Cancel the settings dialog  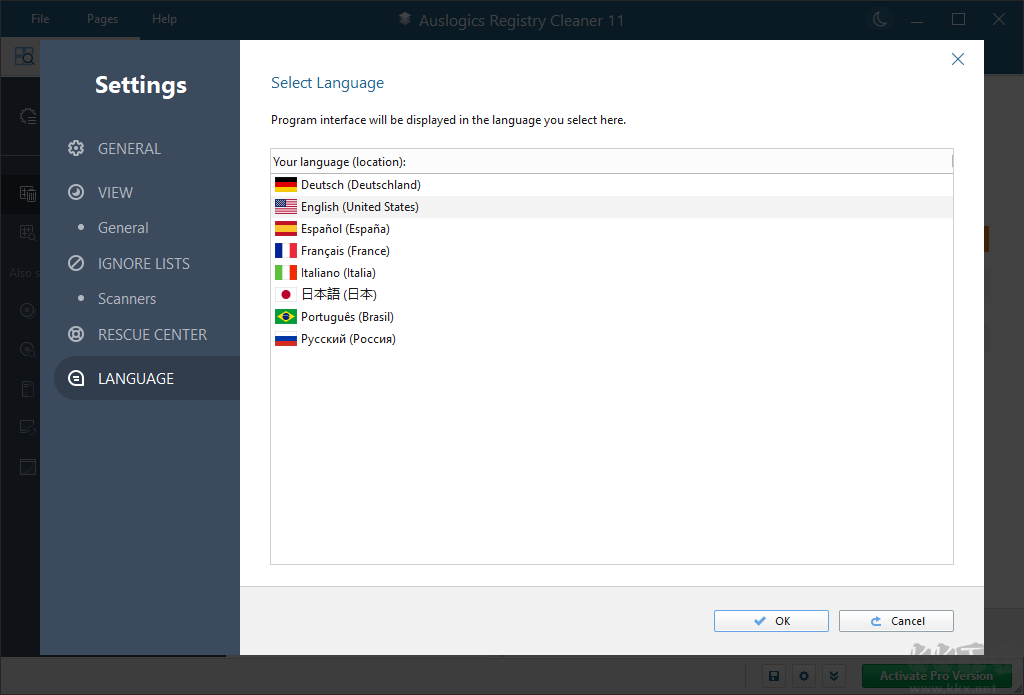896,621
